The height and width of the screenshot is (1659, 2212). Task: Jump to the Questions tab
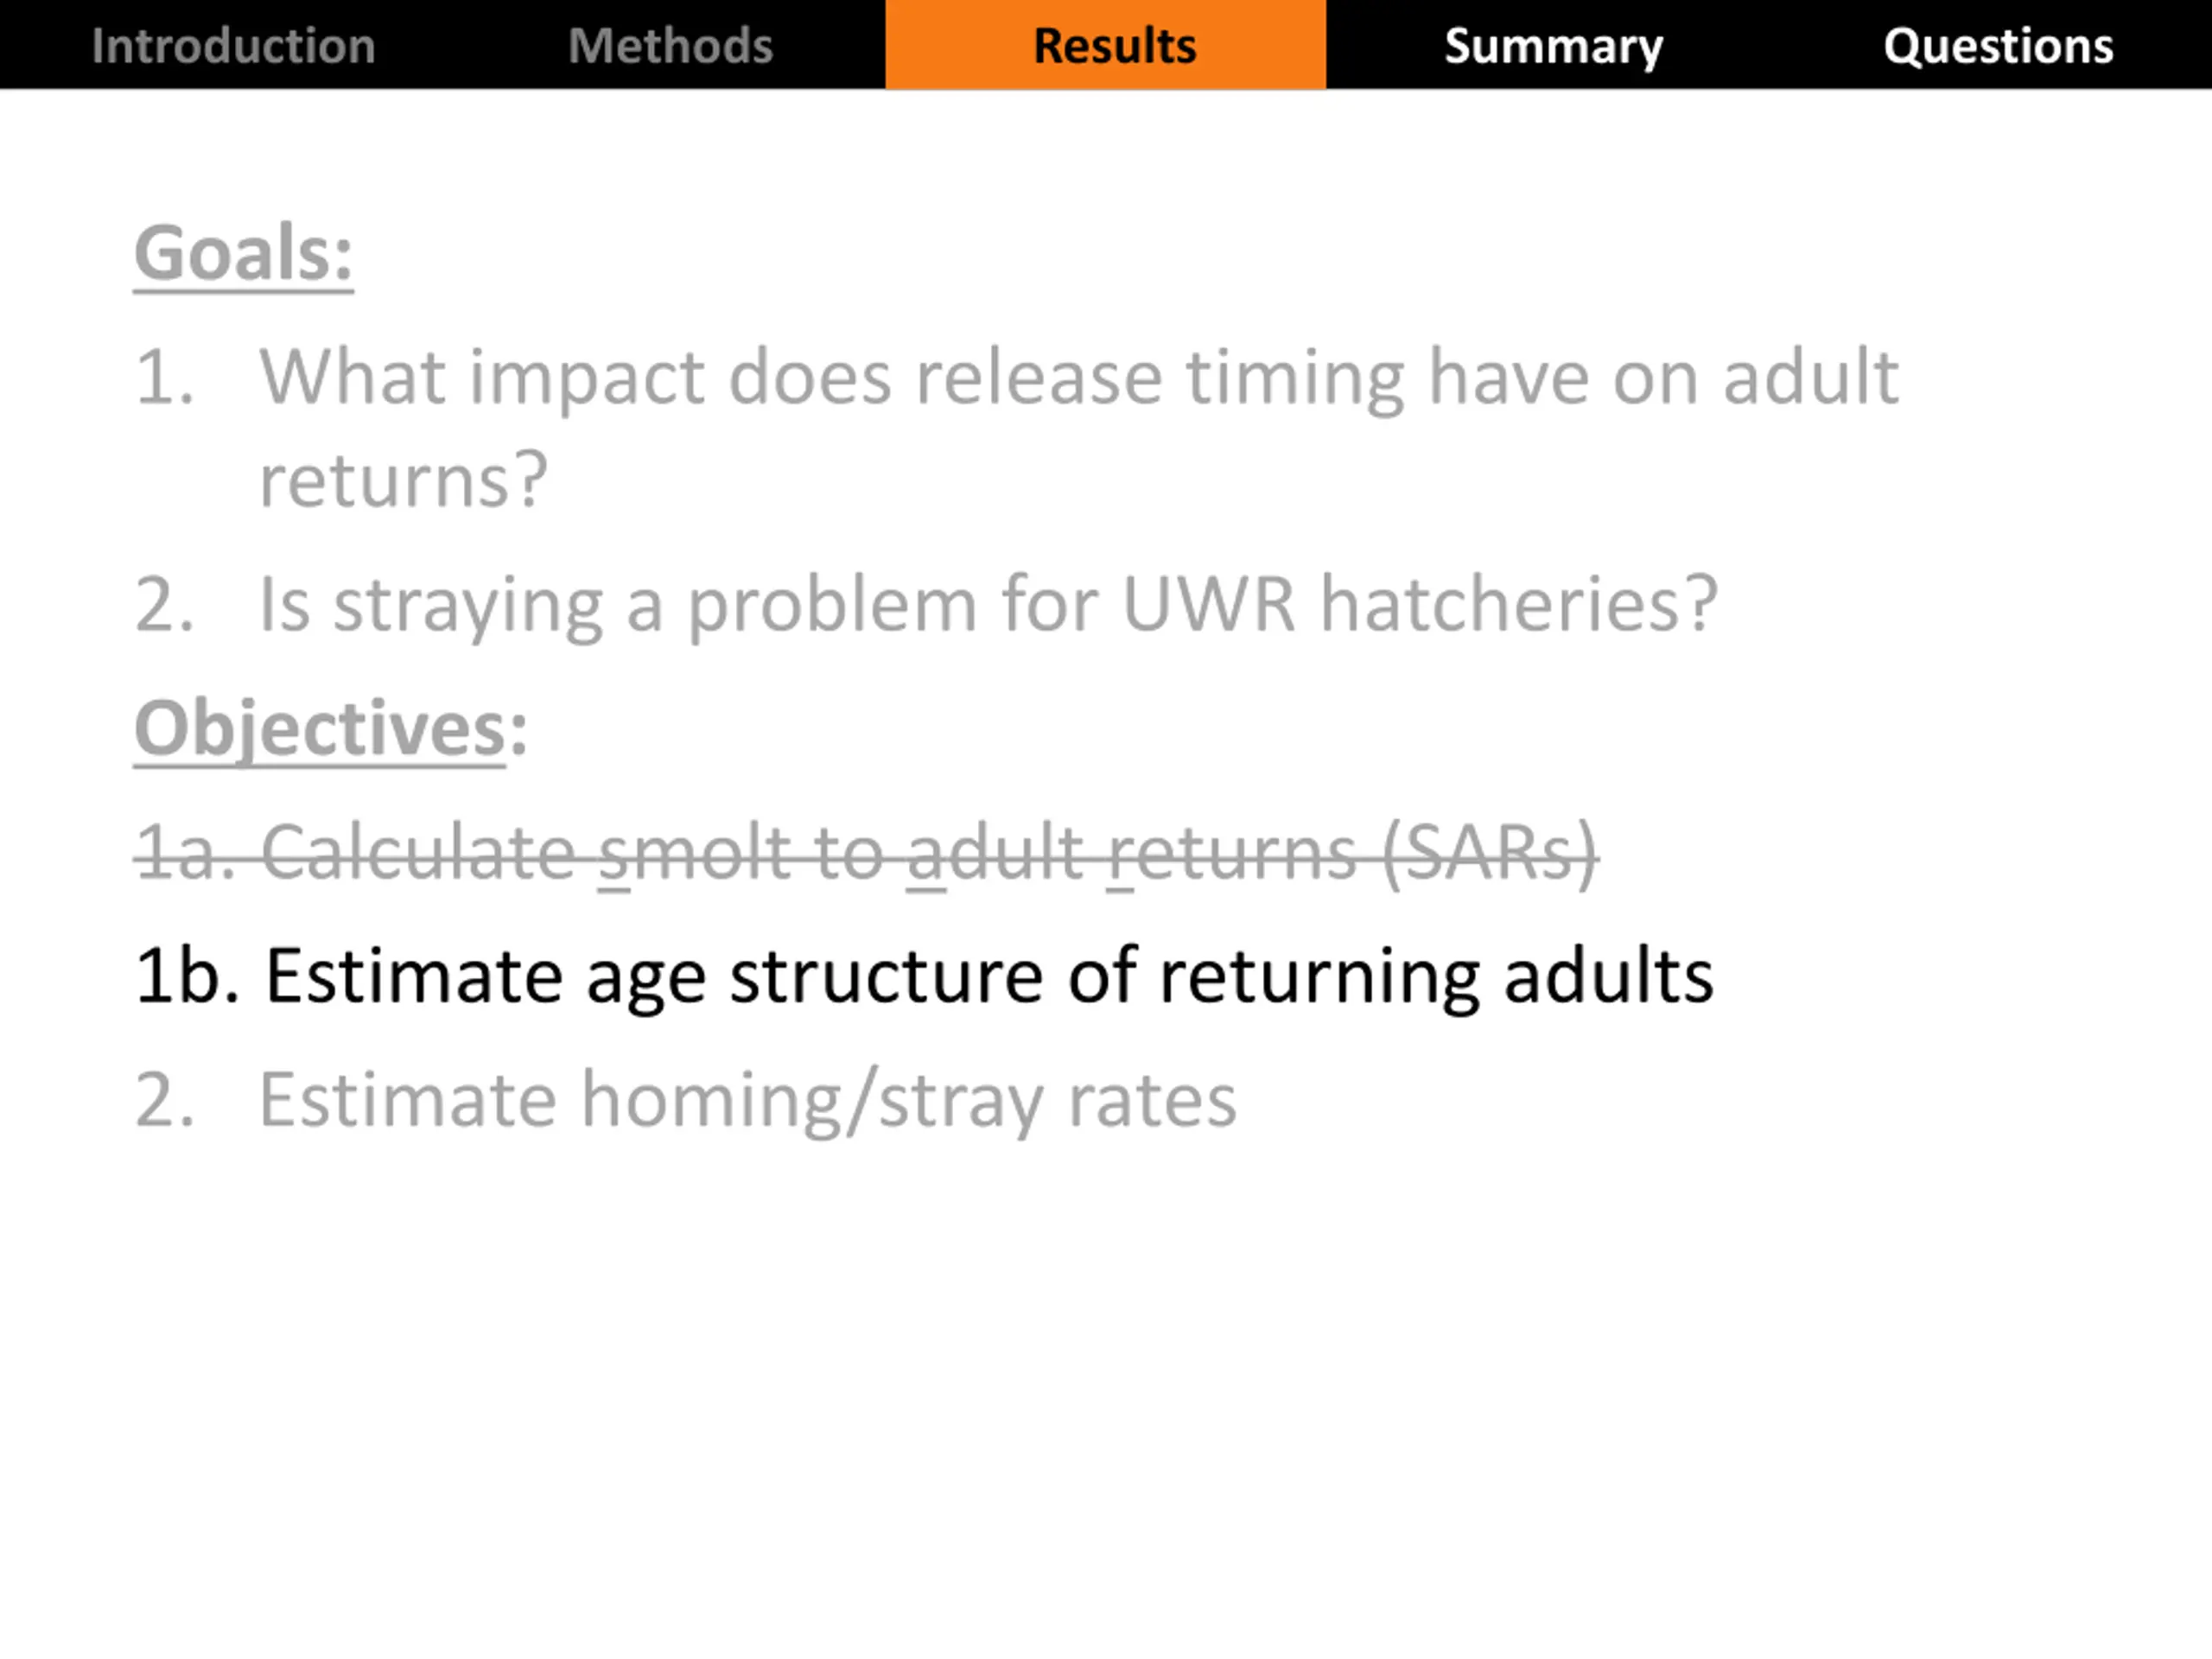tap(1998, 47)
